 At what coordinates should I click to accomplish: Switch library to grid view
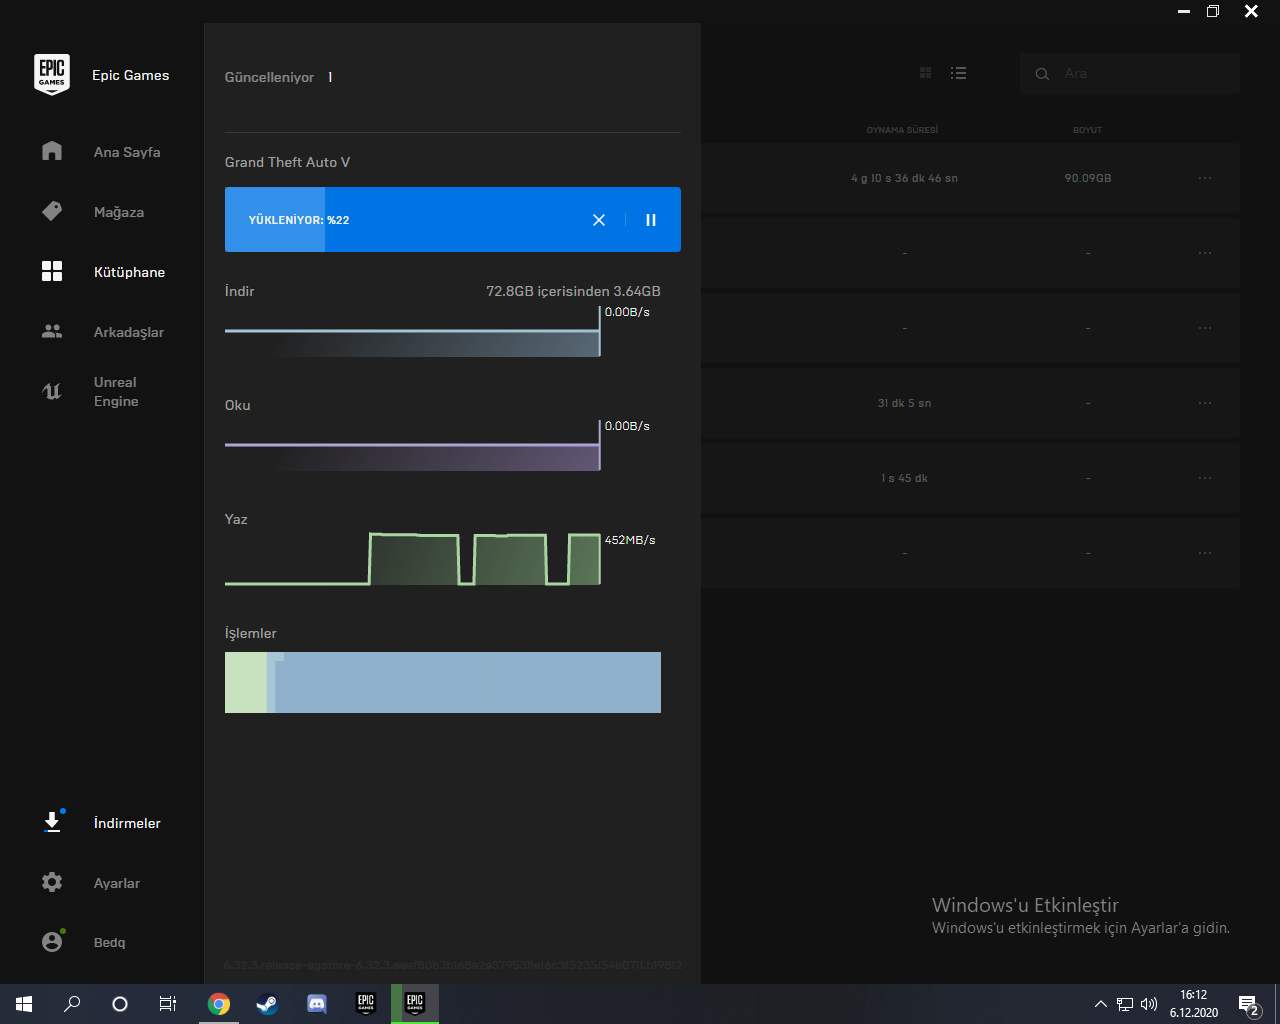925,73
